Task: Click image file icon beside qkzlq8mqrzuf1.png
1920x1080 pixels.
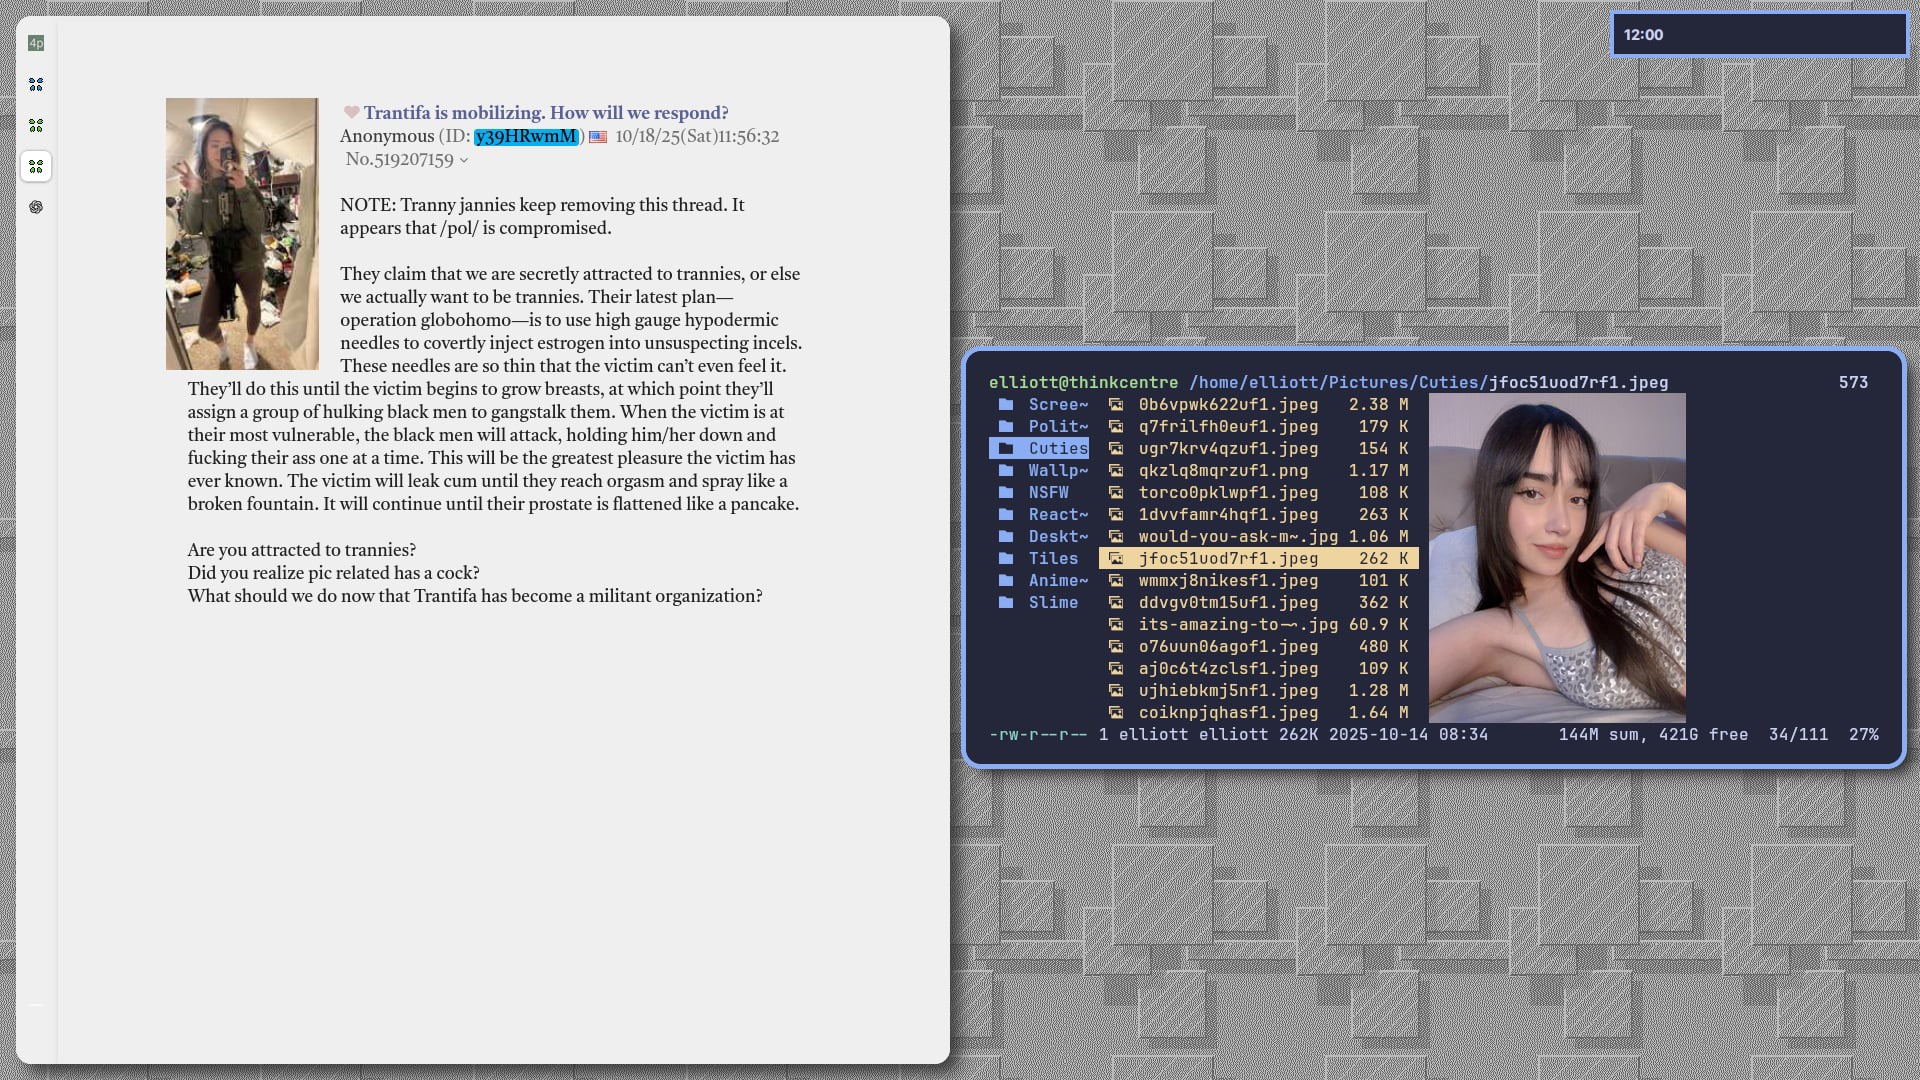Action: pos(1116,470)
